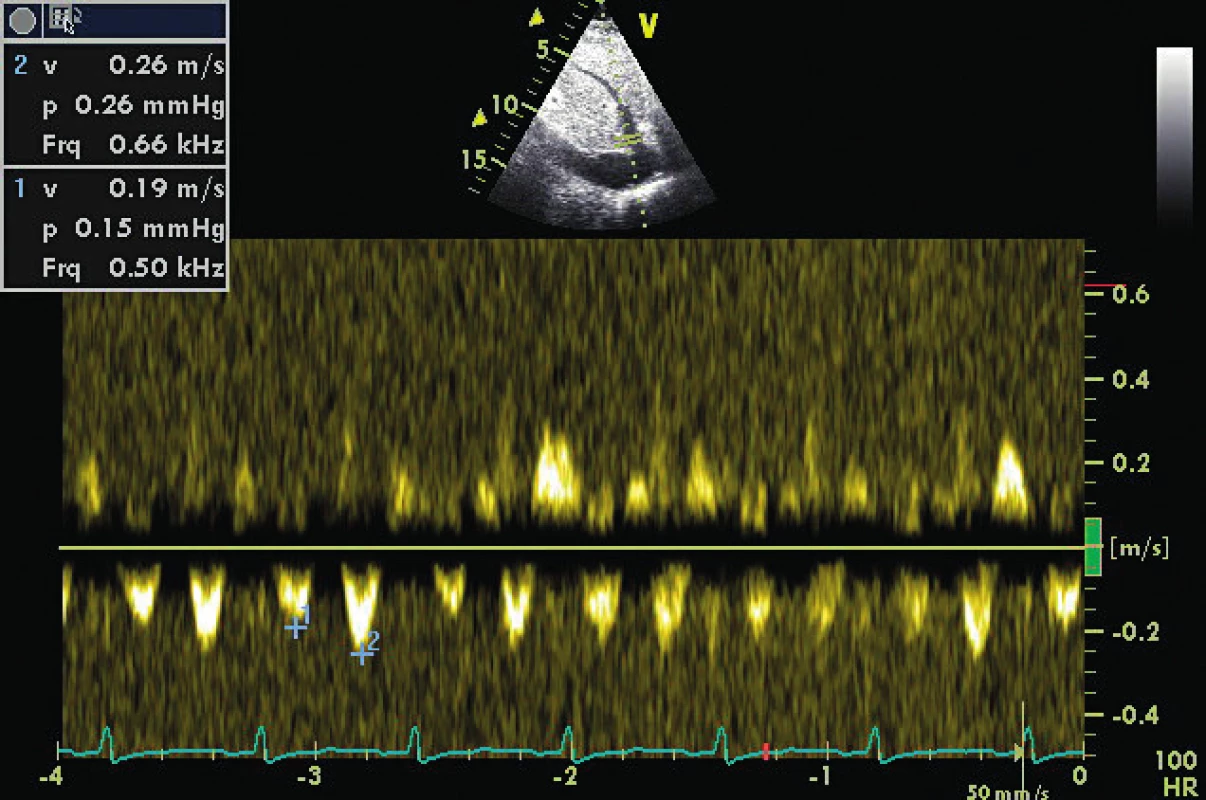Select the 0.19 m/s velocity reading

tap(167, 187)
